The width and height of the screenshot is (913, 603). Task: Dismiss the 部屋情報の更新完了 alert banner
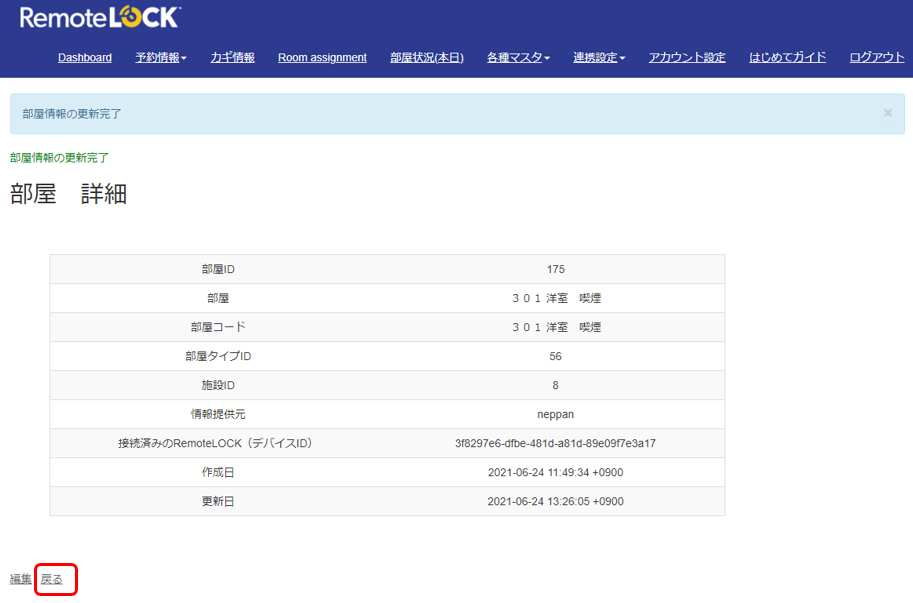(887, 113)
